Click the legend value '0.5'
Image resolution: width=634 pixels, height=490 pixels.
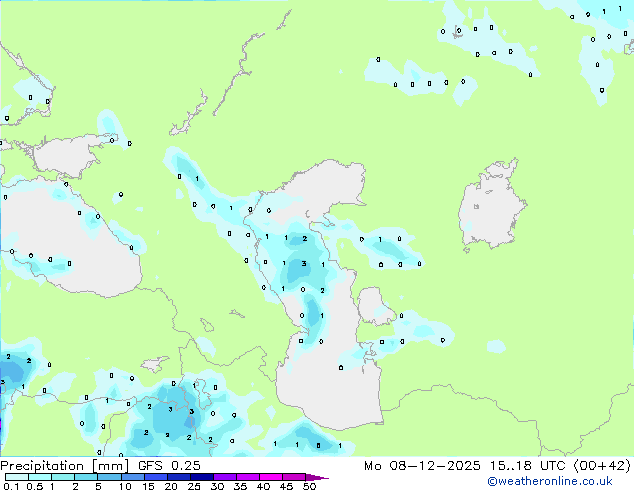[x=35, y=486]
